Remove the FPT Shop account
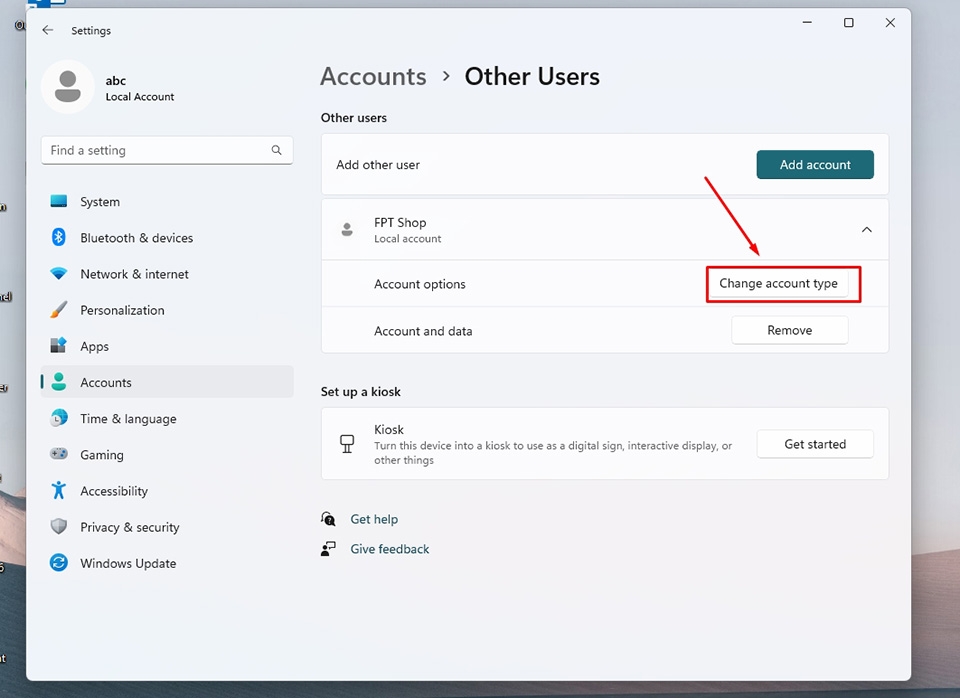The image size is (960, 698). click(x=790, y=330)
